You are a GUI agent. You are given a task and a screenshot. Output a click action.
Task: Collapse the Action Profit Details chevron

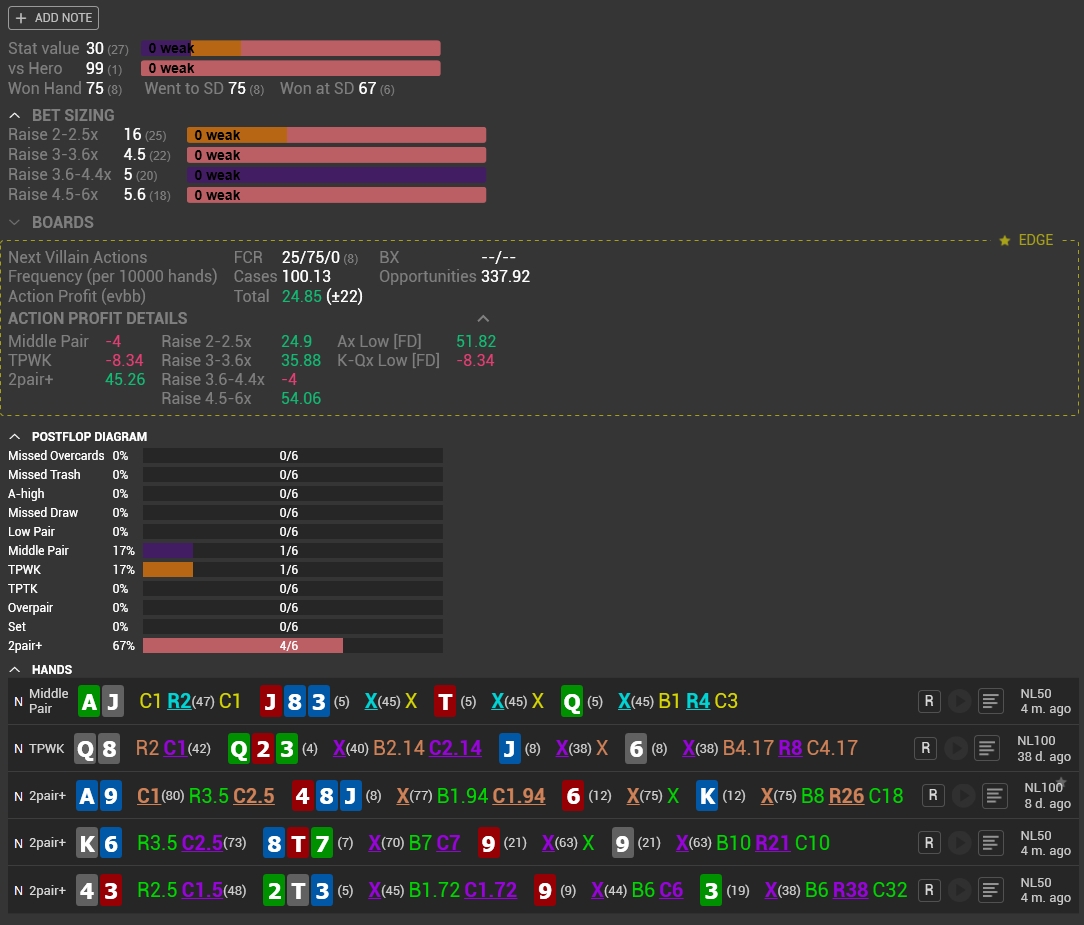pos(483,319)
